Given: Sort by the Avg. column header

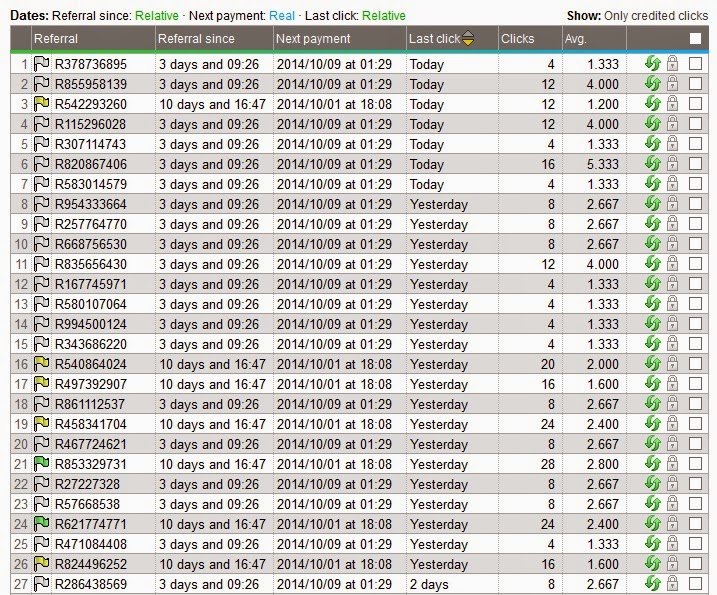Looking at the screenshot, I should (x=576, y=39).
